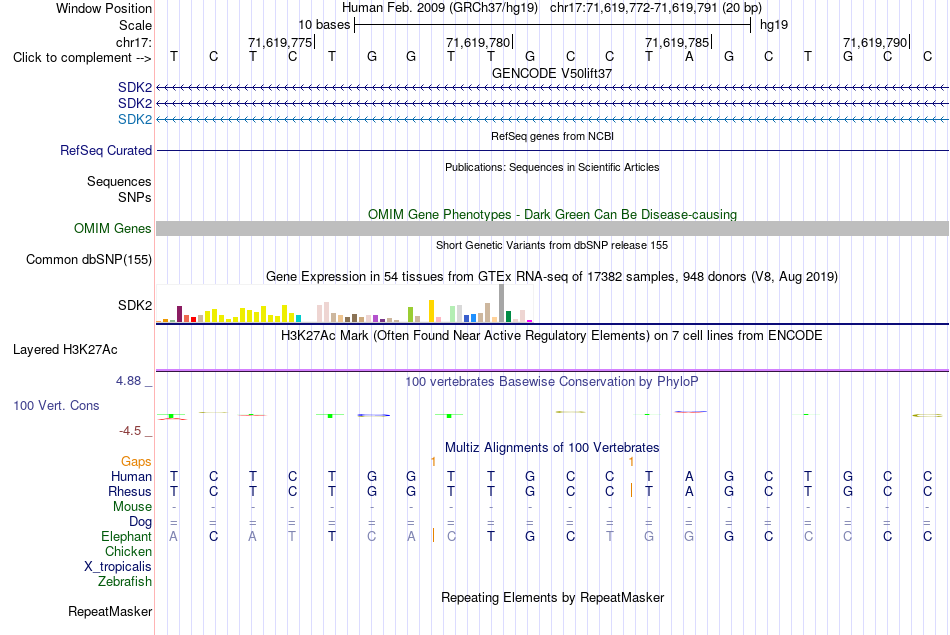
Task: Click the GTEx 'Gene Expression in 54 tissues' title
Action: (x=552, y=276)
